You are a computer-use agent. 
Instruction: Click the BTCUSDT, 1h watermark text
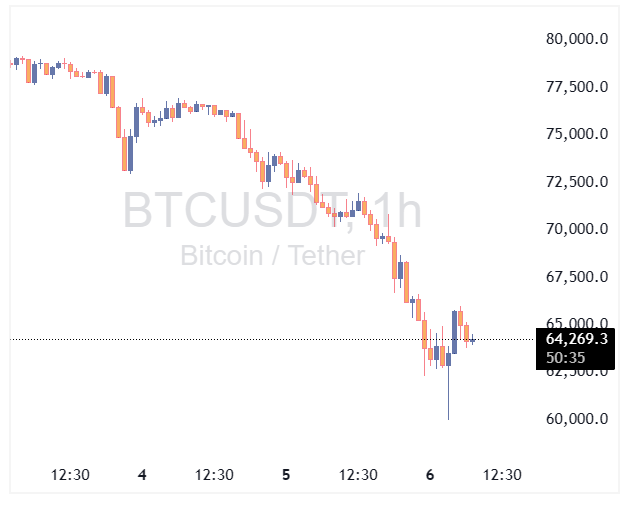click(272, 212)
